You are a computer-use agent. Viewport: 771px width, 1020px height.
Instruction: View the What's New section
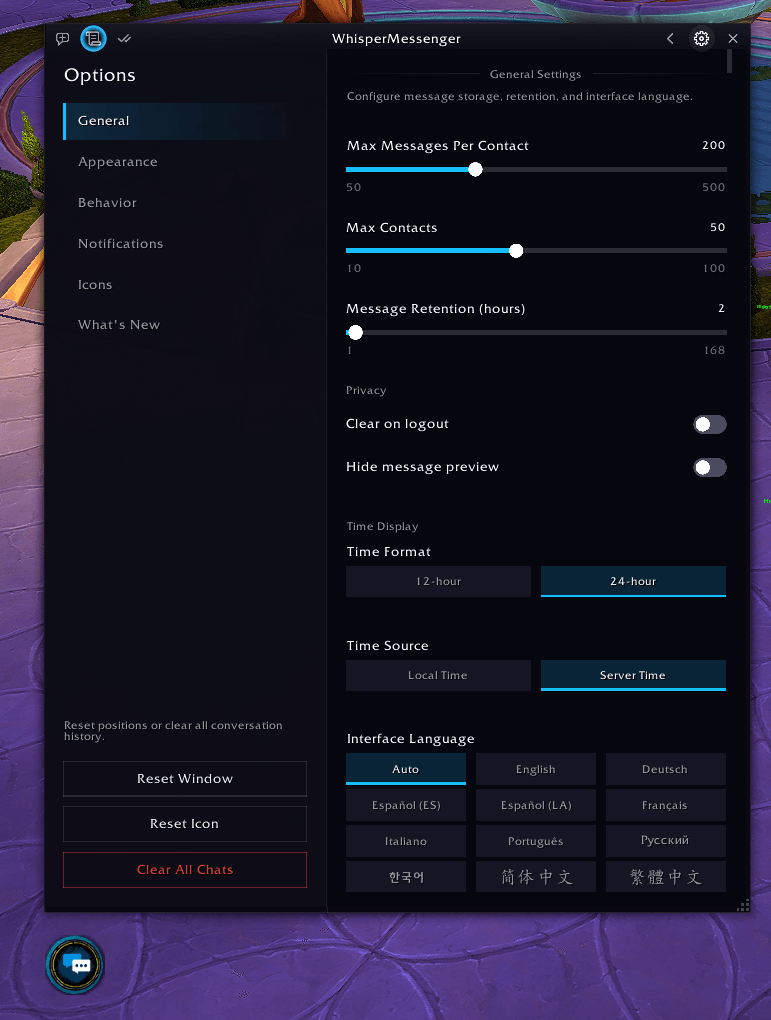point(119,325)
